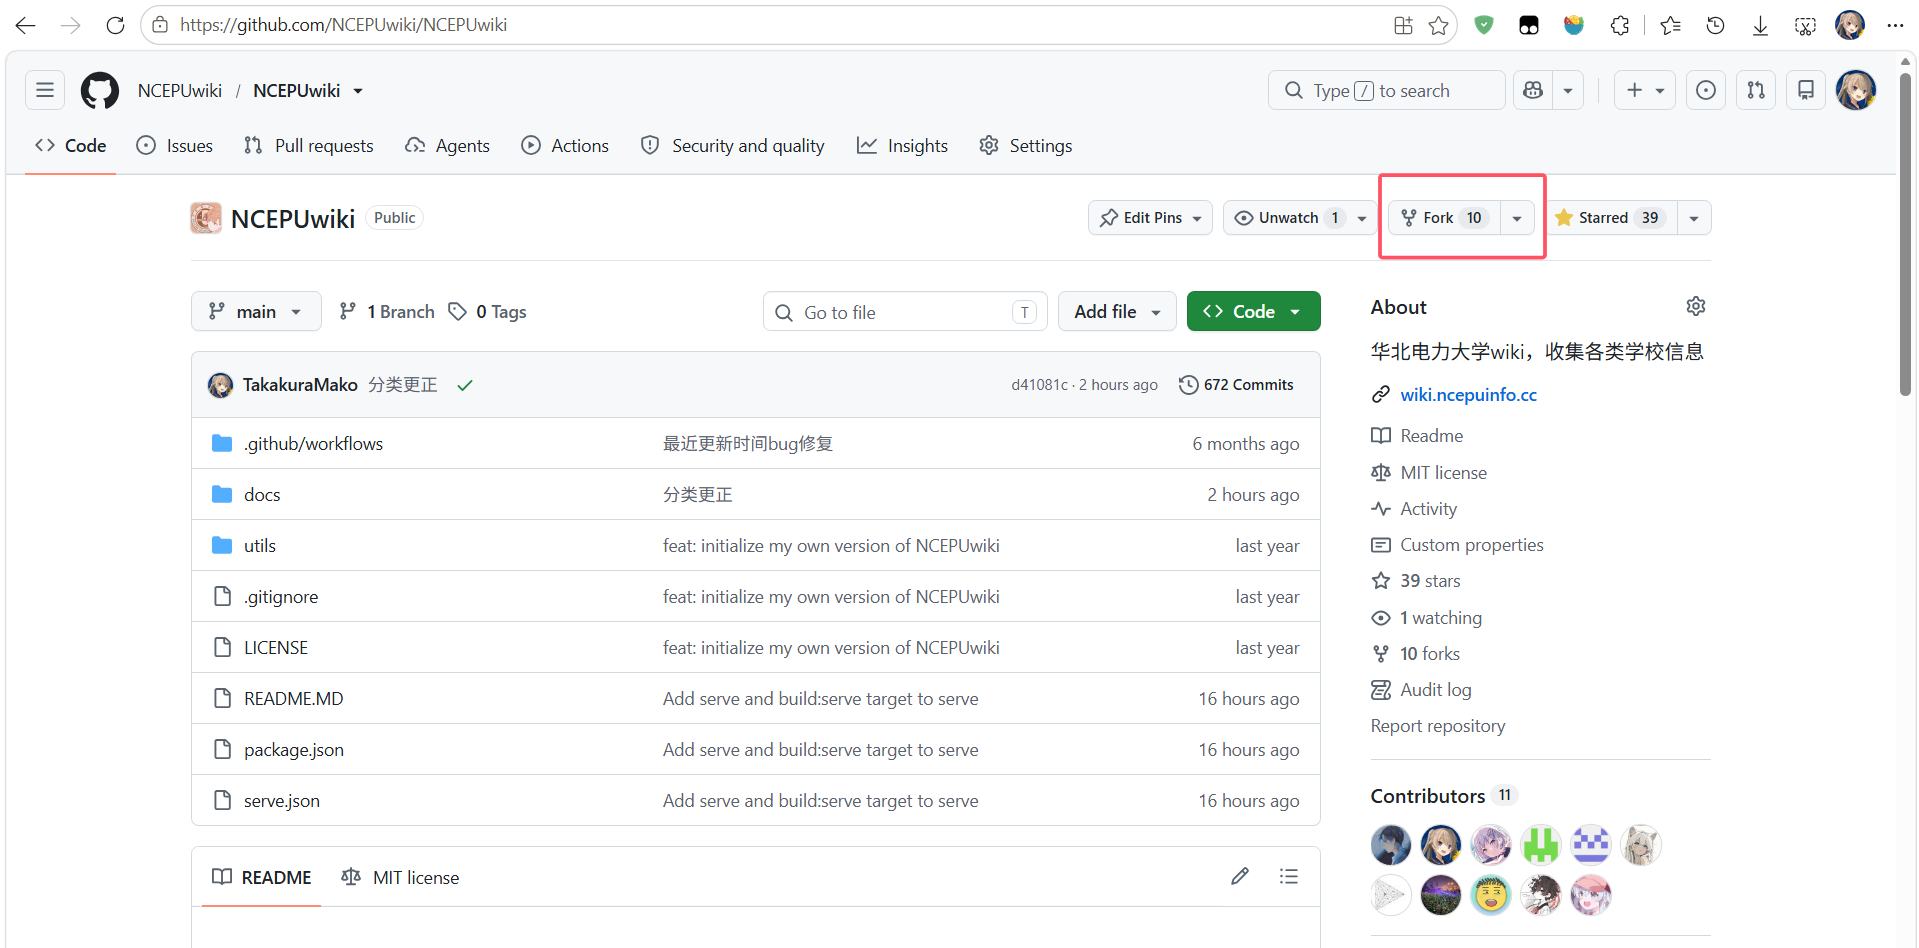
Task: View commit status green checkmark
Action: (465, 385)
